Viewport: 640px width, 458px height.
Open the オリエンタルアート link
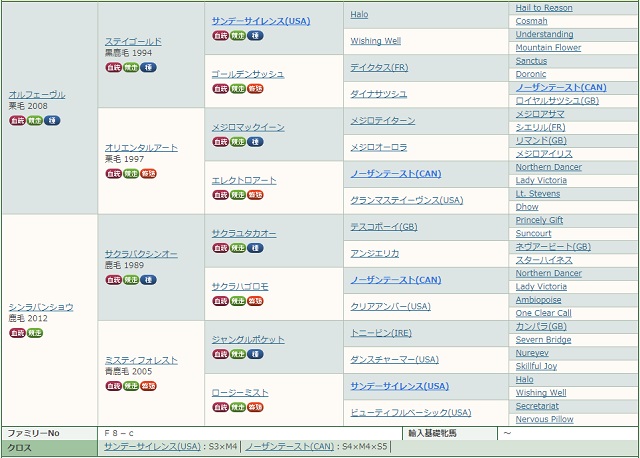141,148
